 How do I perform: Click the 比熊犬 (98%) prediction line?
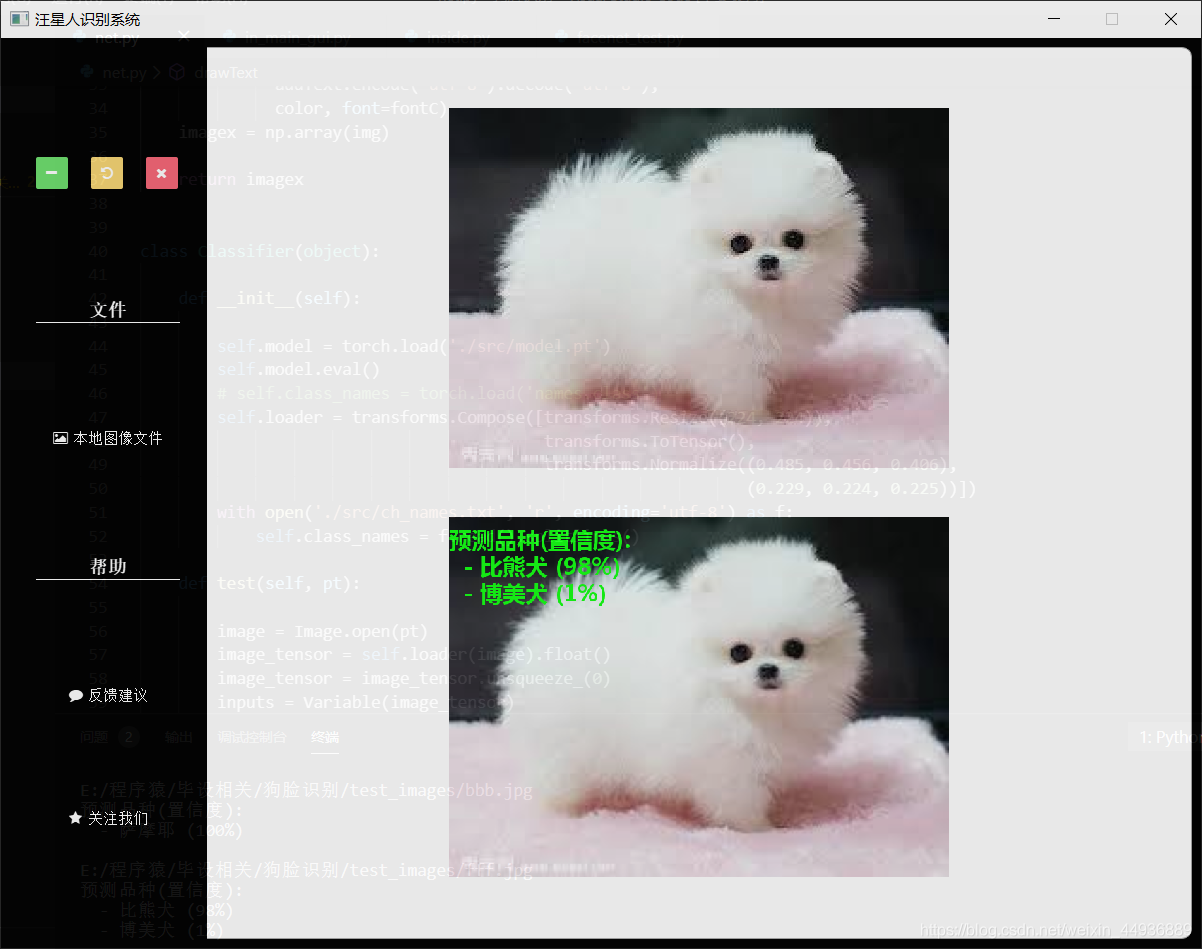point(542,567)
